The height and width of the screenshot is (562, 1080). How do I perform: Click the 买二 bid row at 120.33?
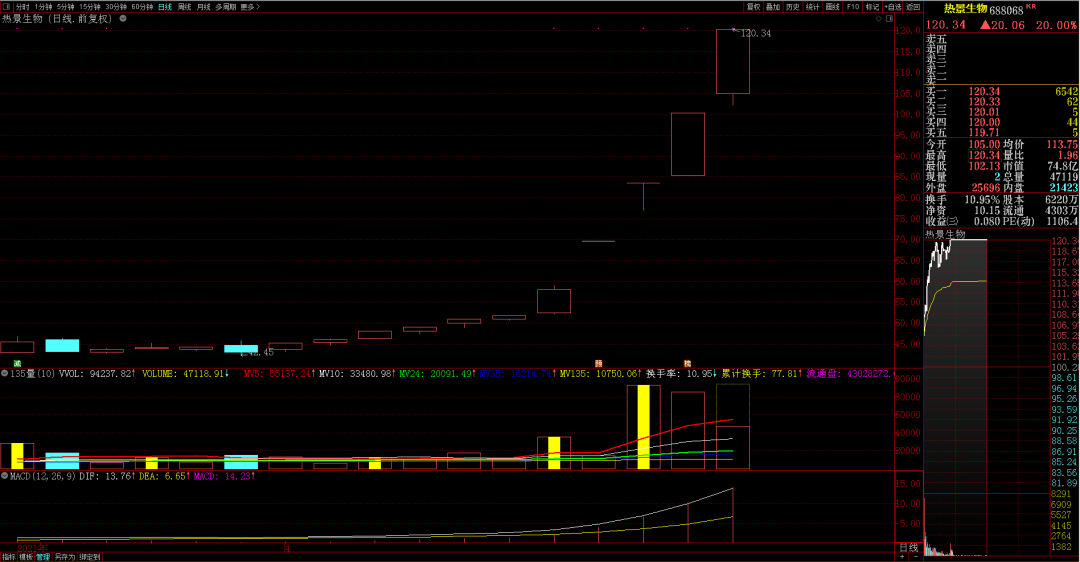(x=1002, y=101)
